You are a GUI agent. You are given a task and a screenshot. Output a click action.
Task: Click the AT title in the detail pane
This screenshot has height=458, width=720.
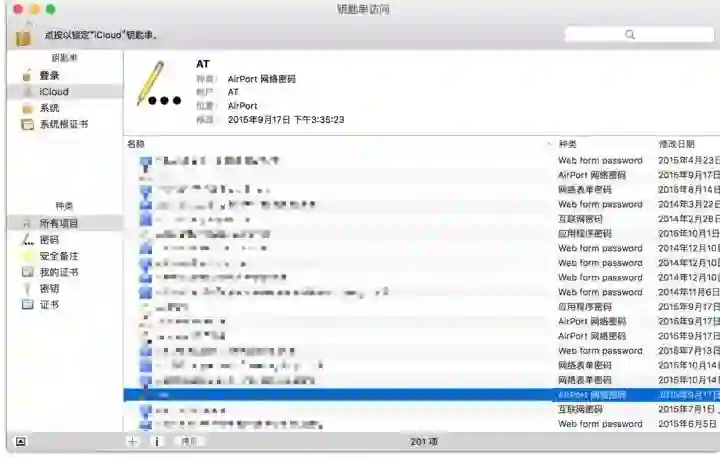(x=202, y=64)
